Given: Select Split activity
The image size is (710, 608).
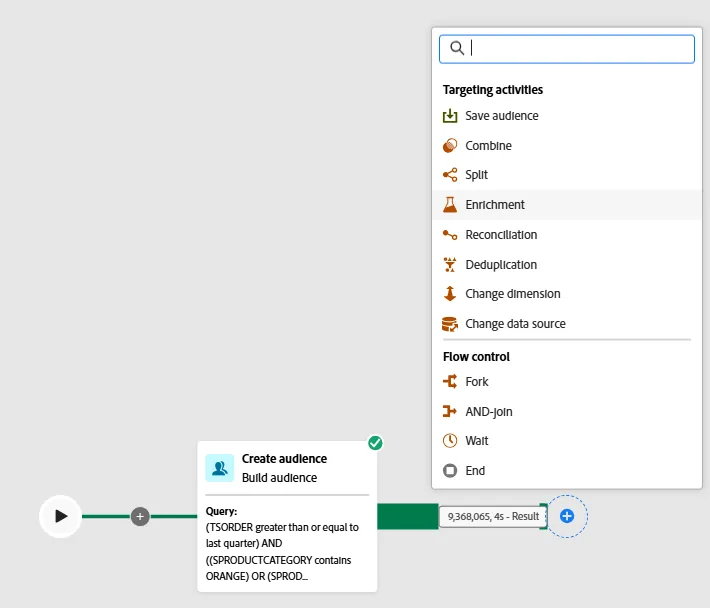Looking at the screenshot, I should pyautogui.click(x=566, y=175).
